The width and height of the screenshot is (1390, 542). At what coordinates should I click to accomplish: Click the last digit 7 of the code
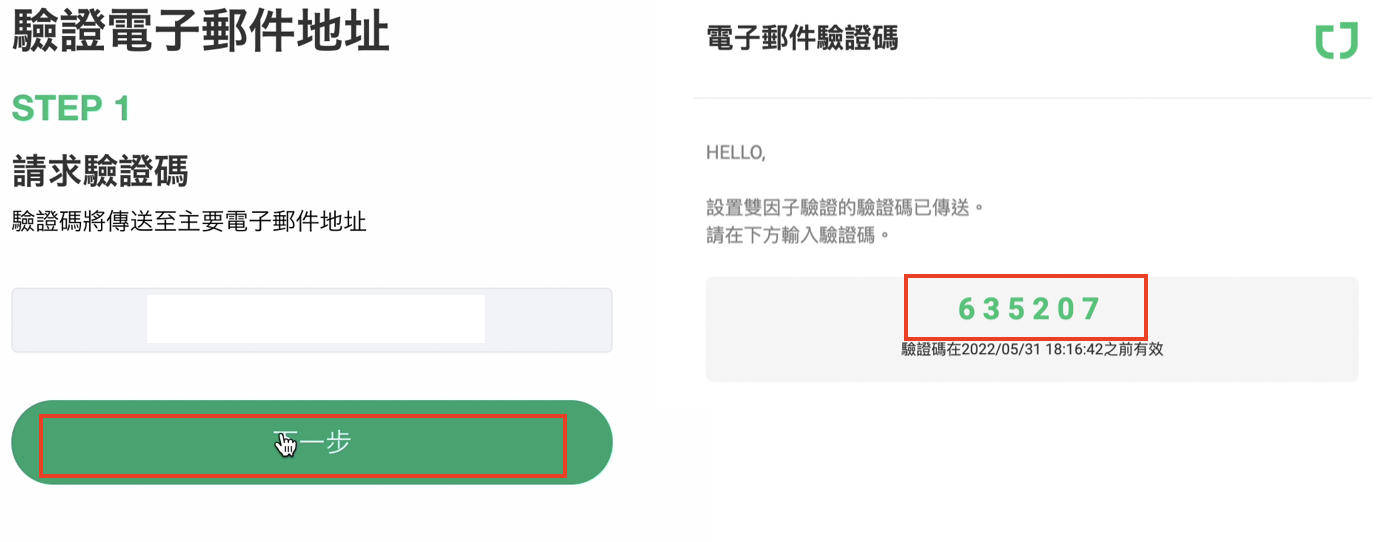pos(1091,310)
